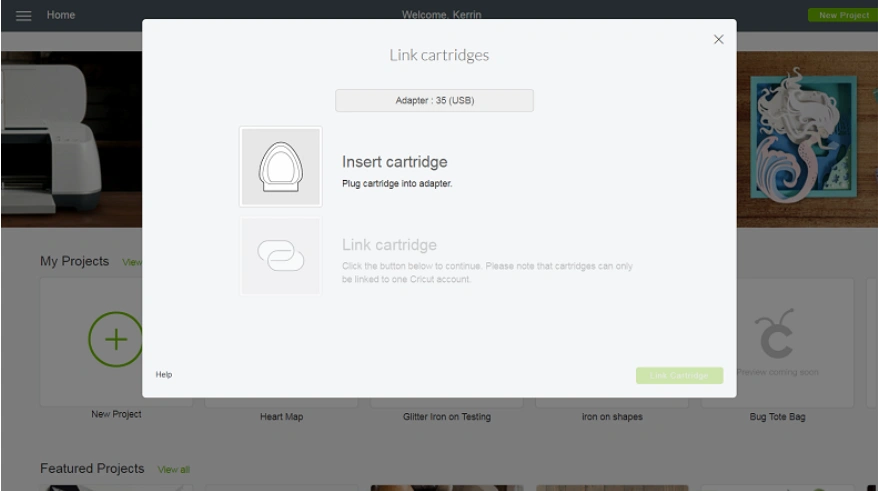The height and width of the screenshot is (491, 878).
Task: Click the mermaid artwork banner image
Action: coord(806,139)
